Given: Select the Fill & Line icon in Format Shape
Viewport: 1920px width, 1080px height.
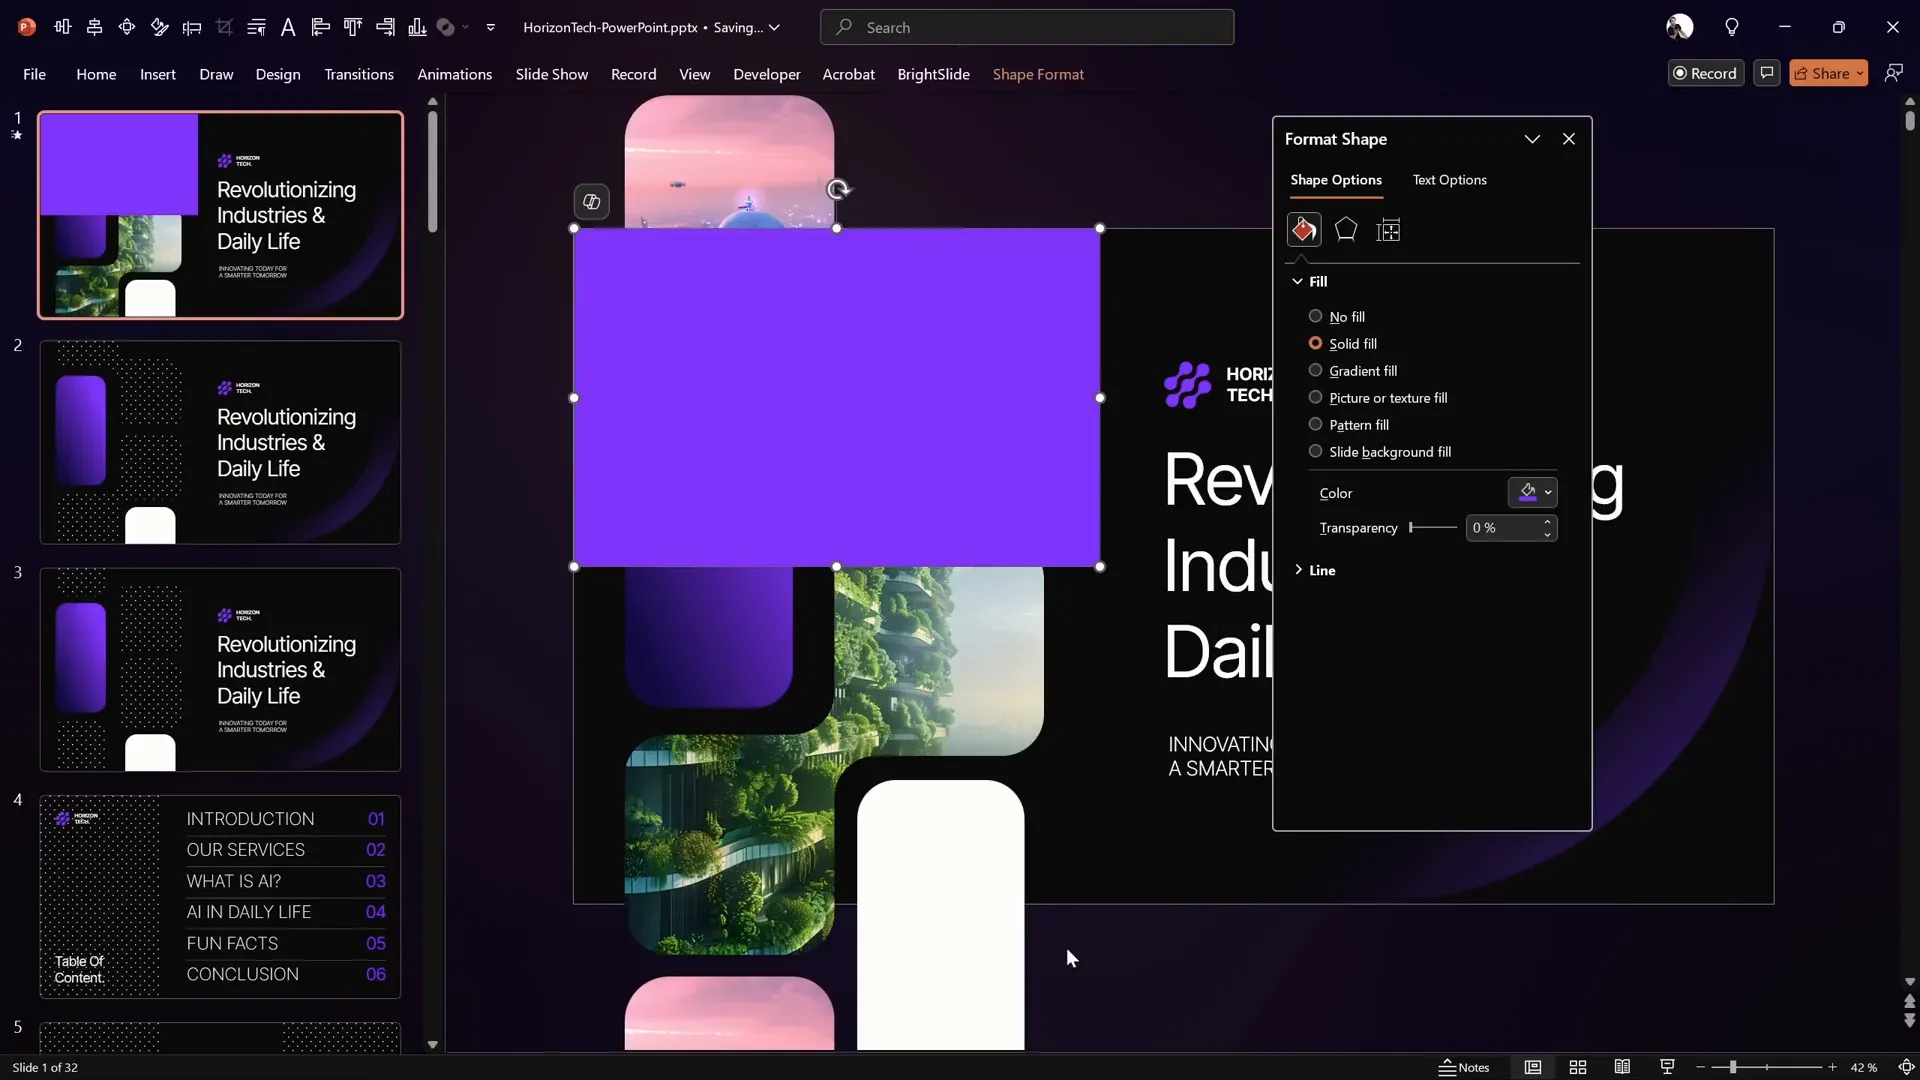Looking at the screenshot, I should click(1304, 229).
